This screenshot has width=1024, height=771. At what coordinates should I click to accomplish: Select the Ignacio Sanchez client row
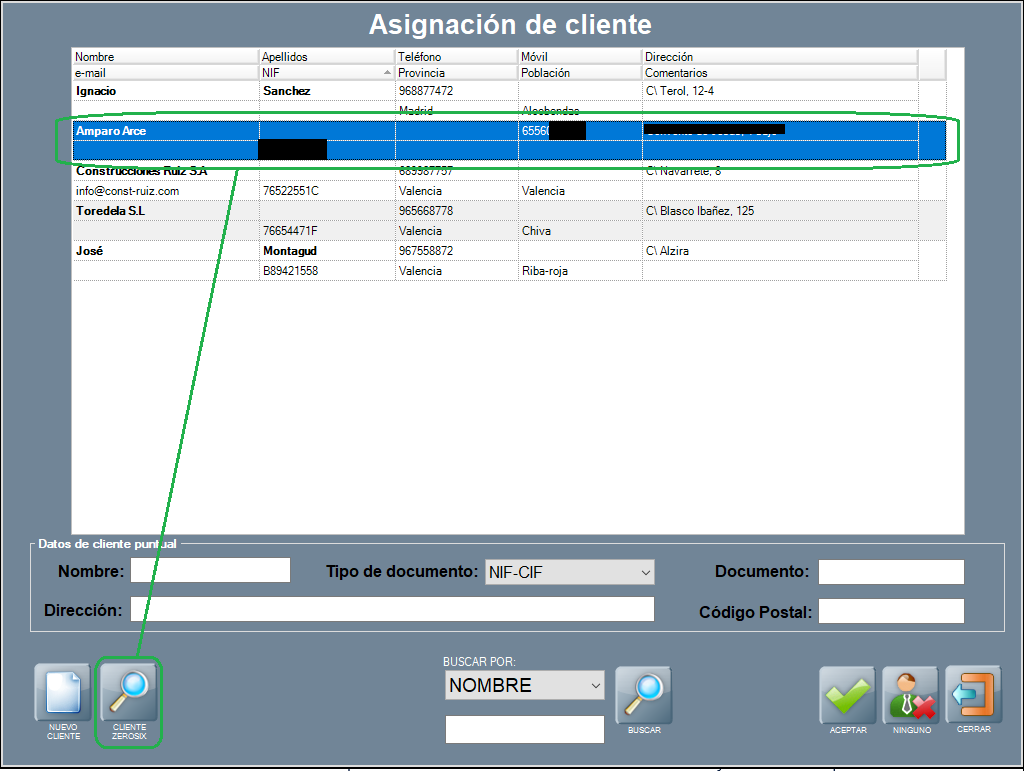(165, 91)
